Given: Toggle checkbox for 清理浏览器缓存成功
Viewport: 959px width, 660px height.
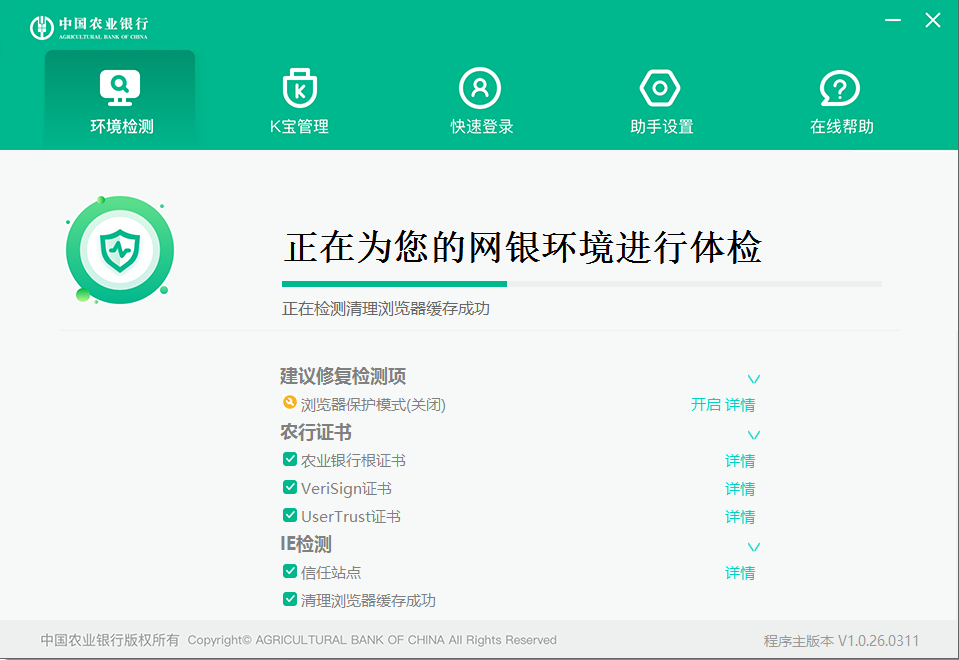Looking at the screenshot, I should point(290,599).
